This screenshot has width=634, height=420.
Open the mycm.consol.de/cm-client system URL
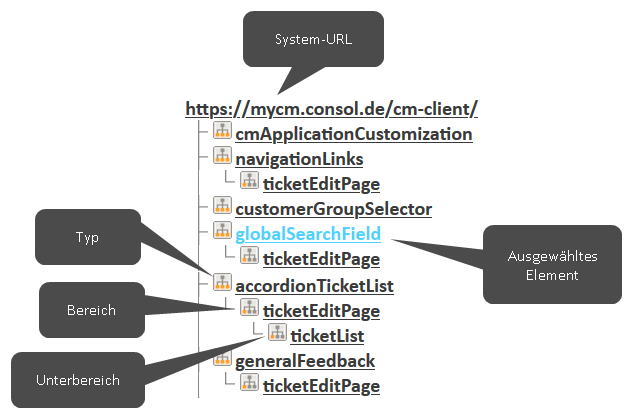(331, 108)
